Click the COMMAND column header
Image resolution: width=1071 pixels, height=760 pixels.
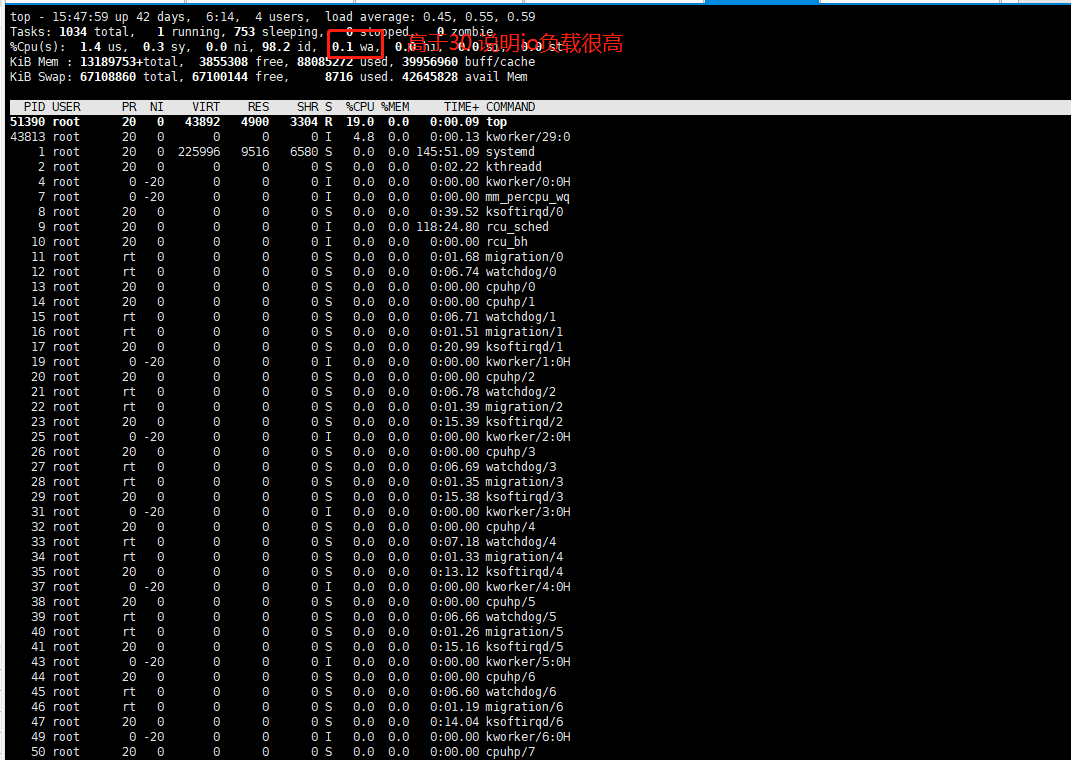(511, 107)
